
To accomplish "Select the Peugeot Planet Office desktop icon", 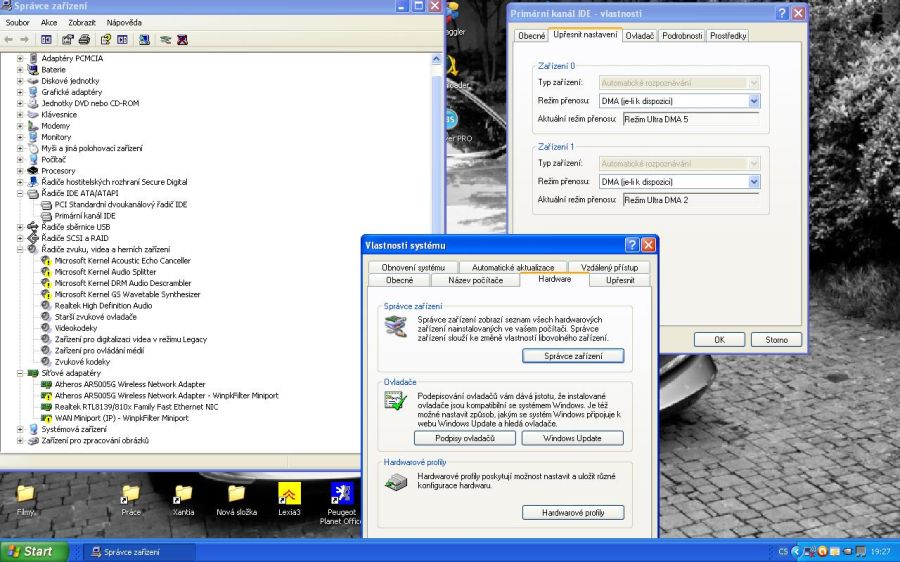I will pos(341,497).
